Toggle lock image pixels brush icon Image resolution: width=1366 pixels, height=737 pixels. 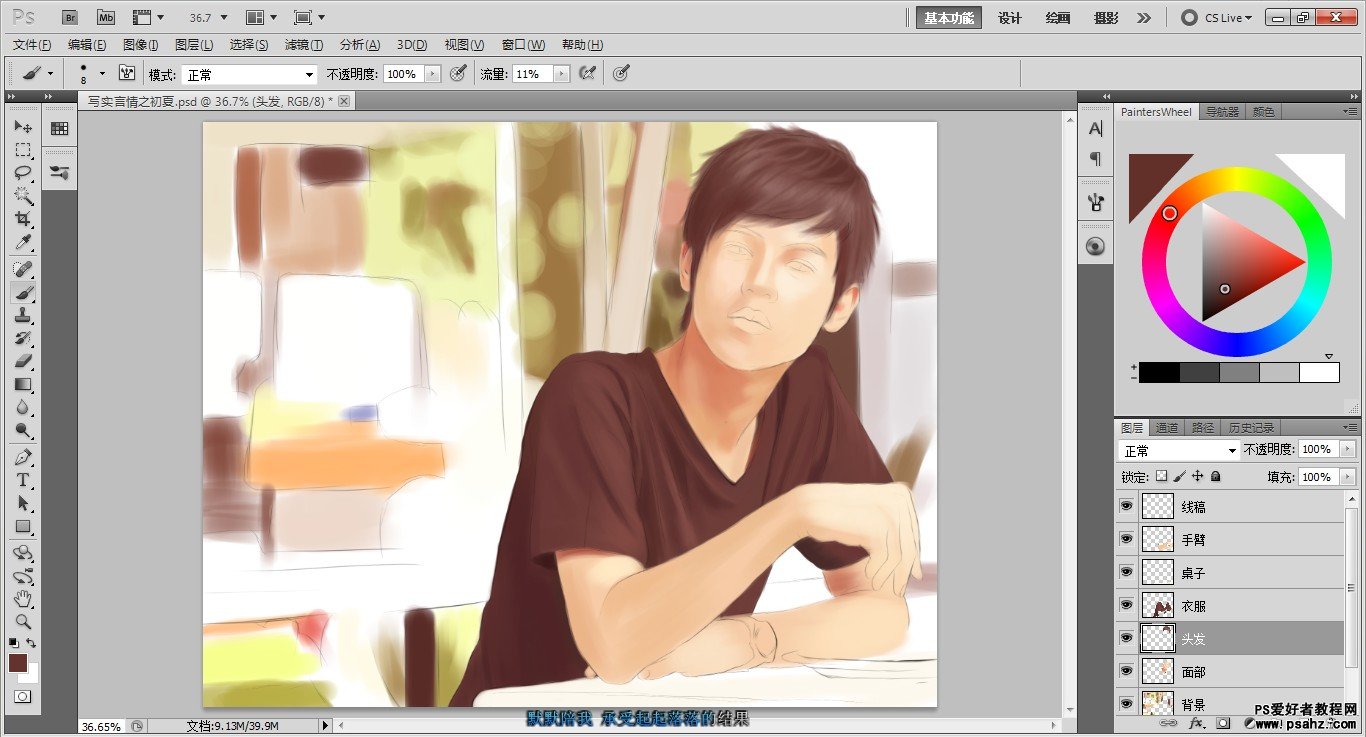(1179, 477)
